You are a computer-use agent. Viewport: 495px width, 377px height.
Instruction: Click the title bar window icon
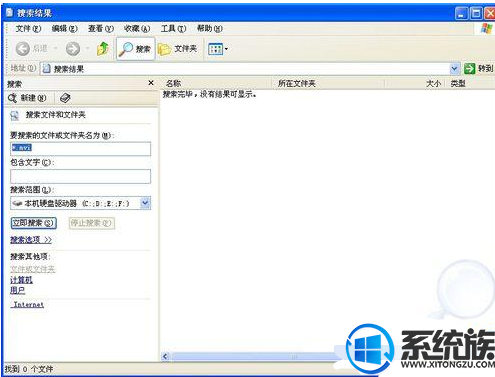tap(9, 13)
